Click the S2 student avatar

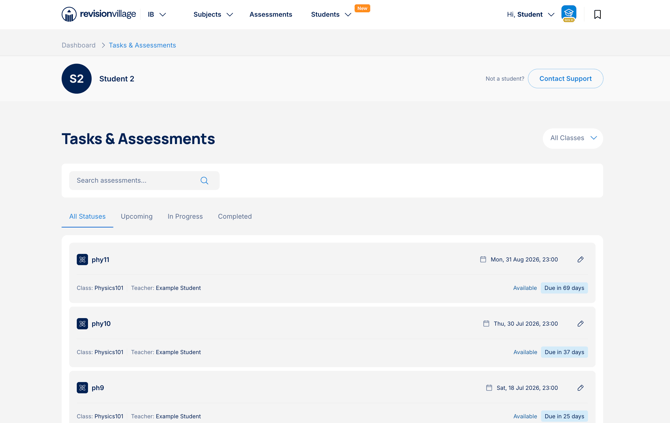76,79
